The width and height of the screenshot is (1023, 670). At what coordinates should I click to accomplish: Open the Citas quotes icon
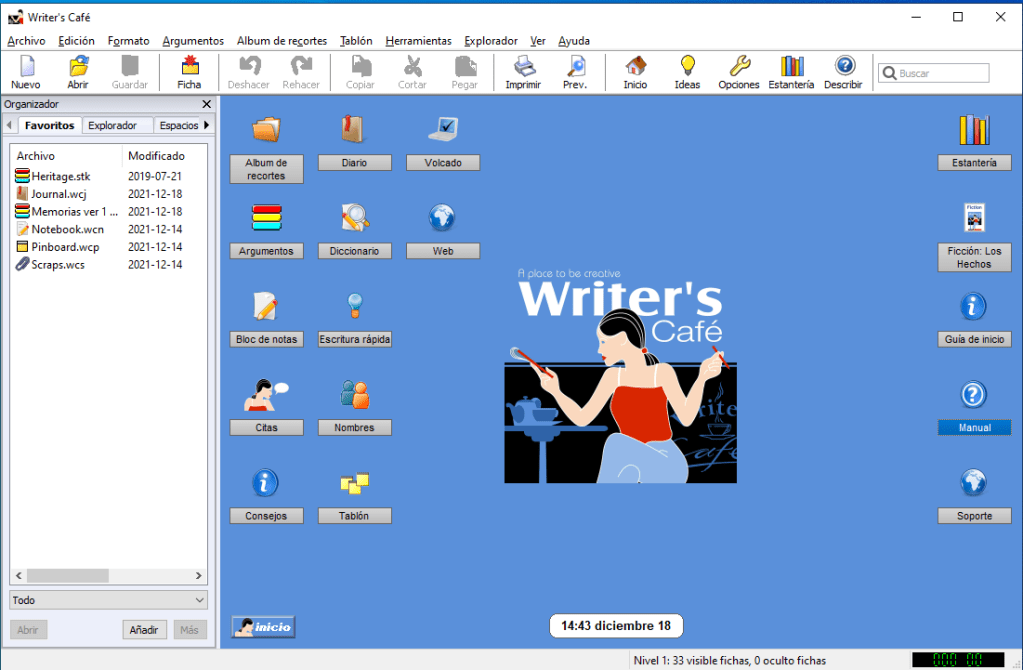point(266,394)
